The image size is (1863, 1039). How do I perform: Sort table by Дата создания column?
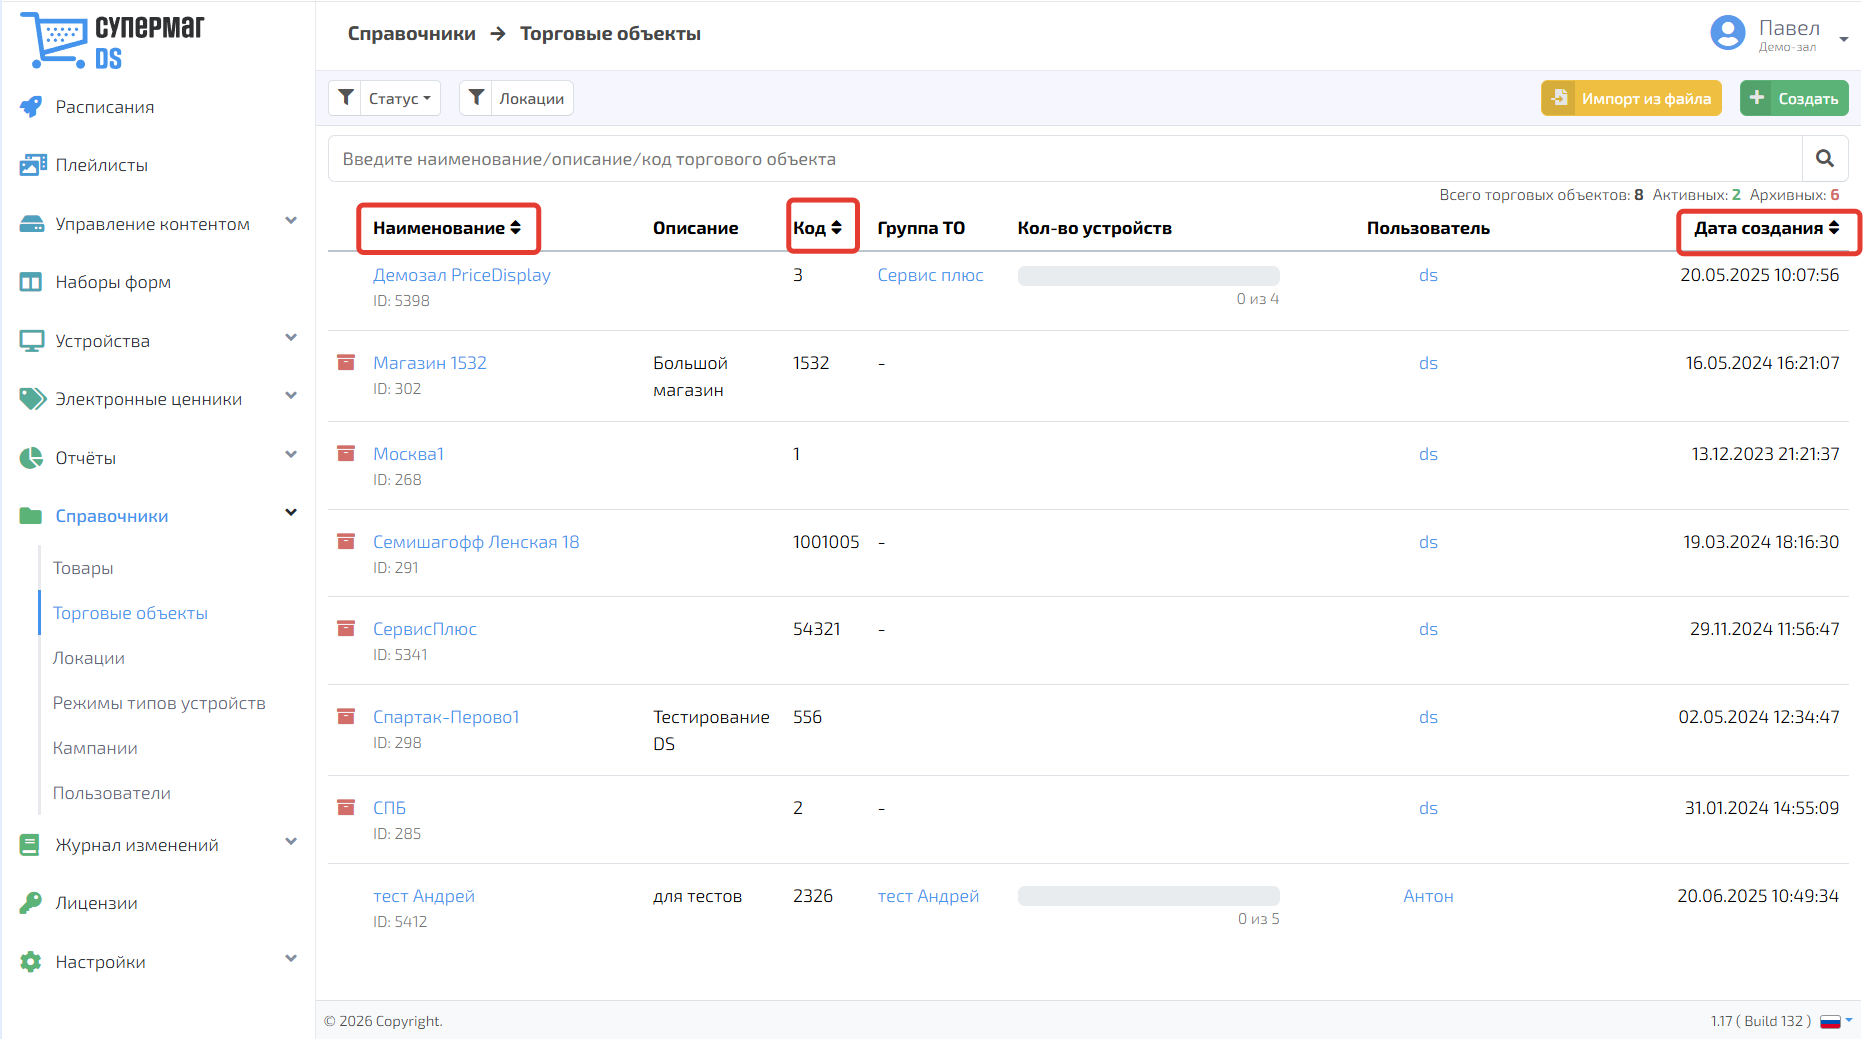[1766, 228]
